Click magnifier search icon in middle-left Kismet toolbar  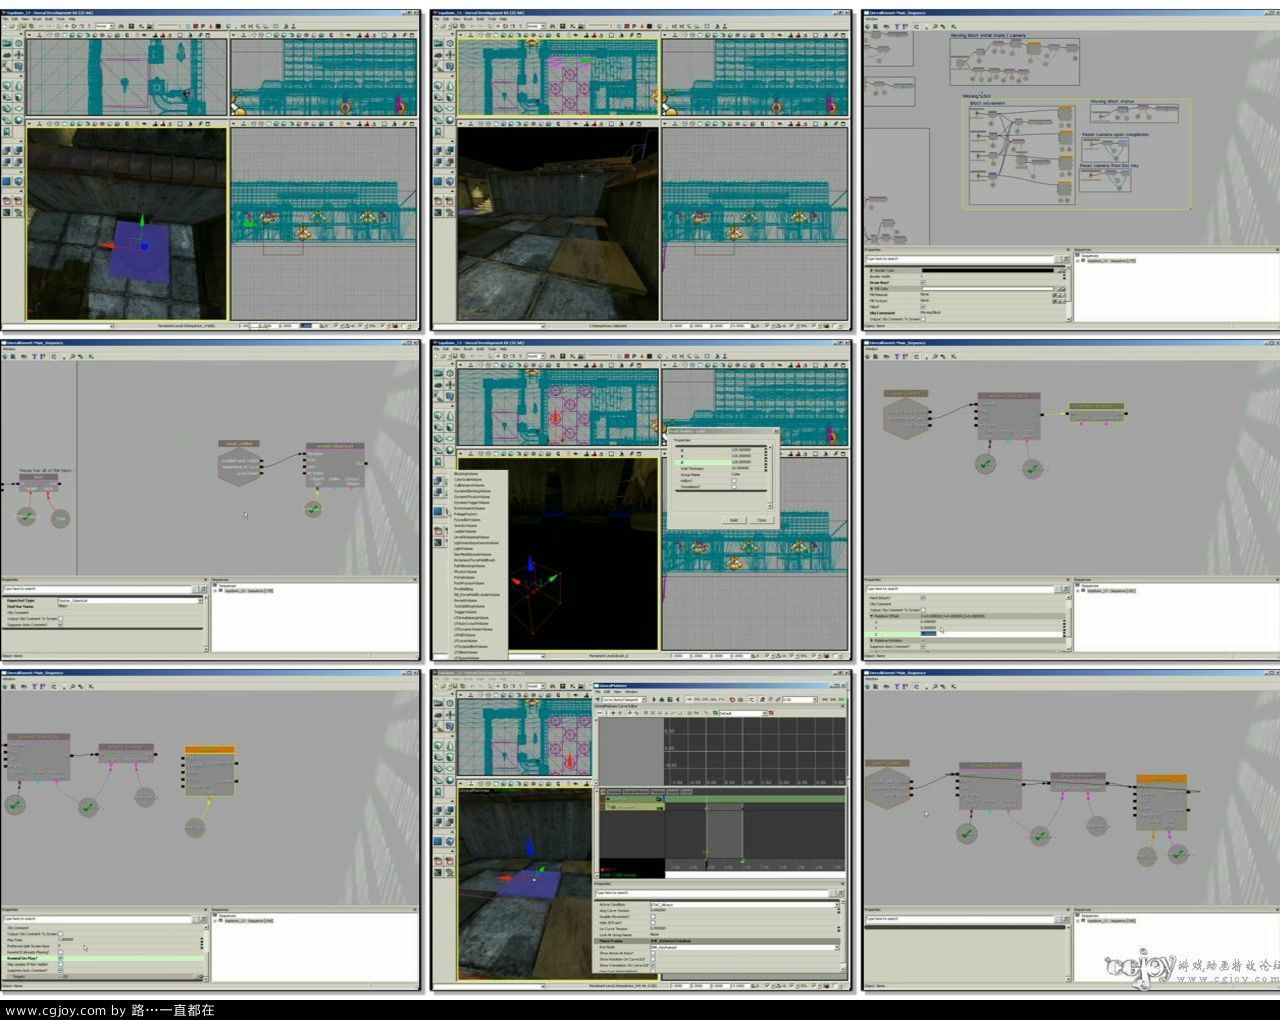click(x=72, y=356)
